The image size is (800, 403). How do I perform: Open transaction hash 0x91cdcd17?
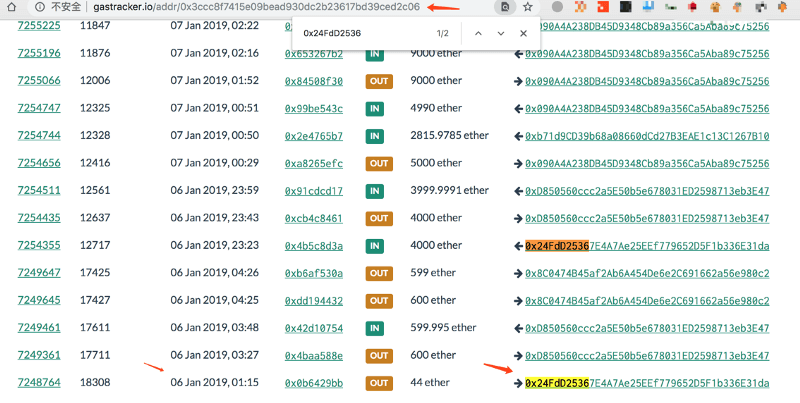pos(314,191)
